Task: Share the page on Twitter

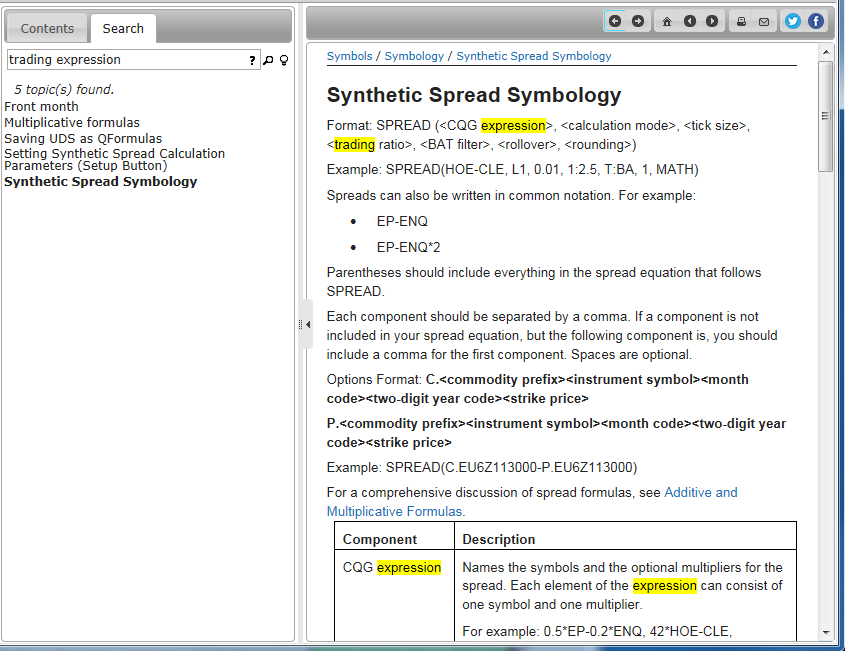Action: [x=793, y=22]
